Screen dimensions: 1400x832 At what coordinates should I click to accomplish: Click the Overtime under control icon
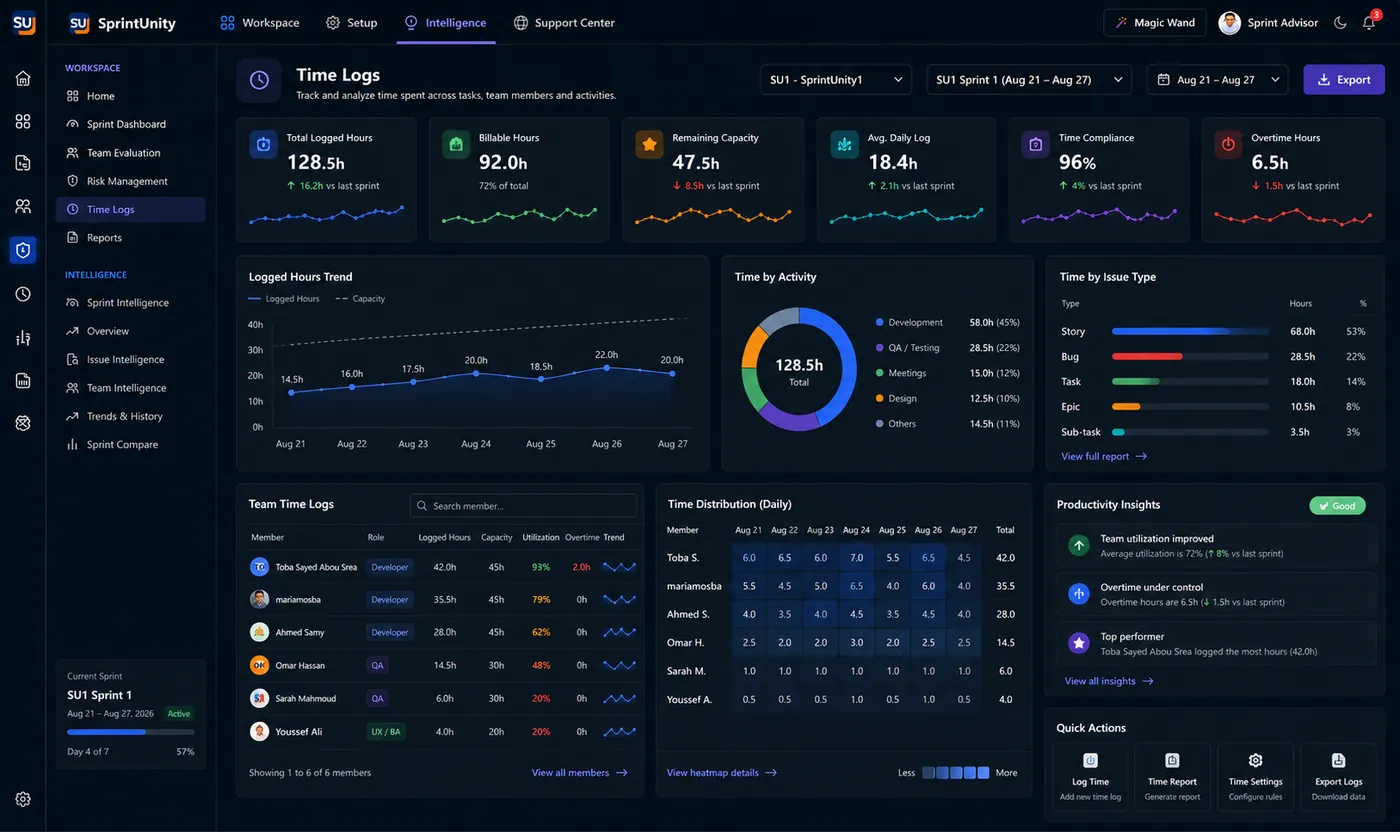click(1079, 594)
